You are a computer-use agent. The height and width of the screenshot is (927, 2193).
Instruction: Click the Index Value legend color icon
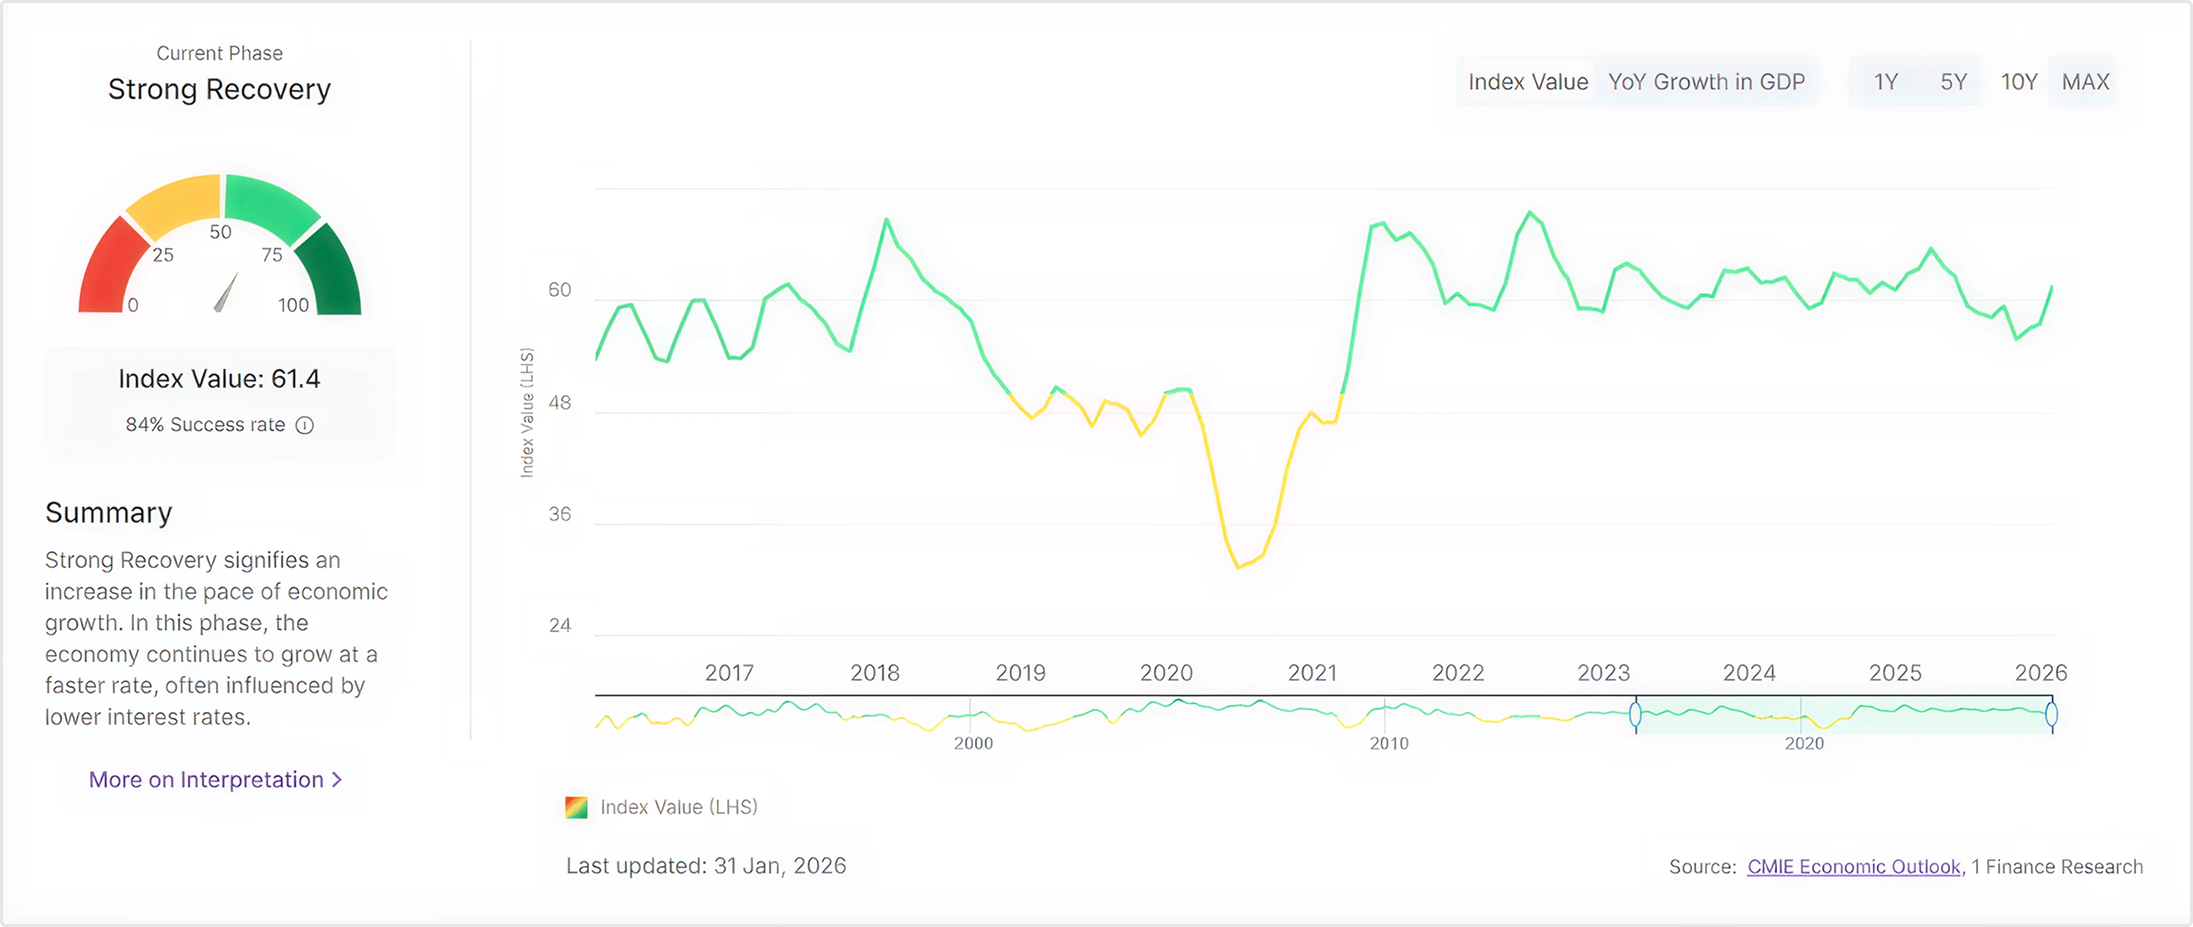click(x=576, y=807)
